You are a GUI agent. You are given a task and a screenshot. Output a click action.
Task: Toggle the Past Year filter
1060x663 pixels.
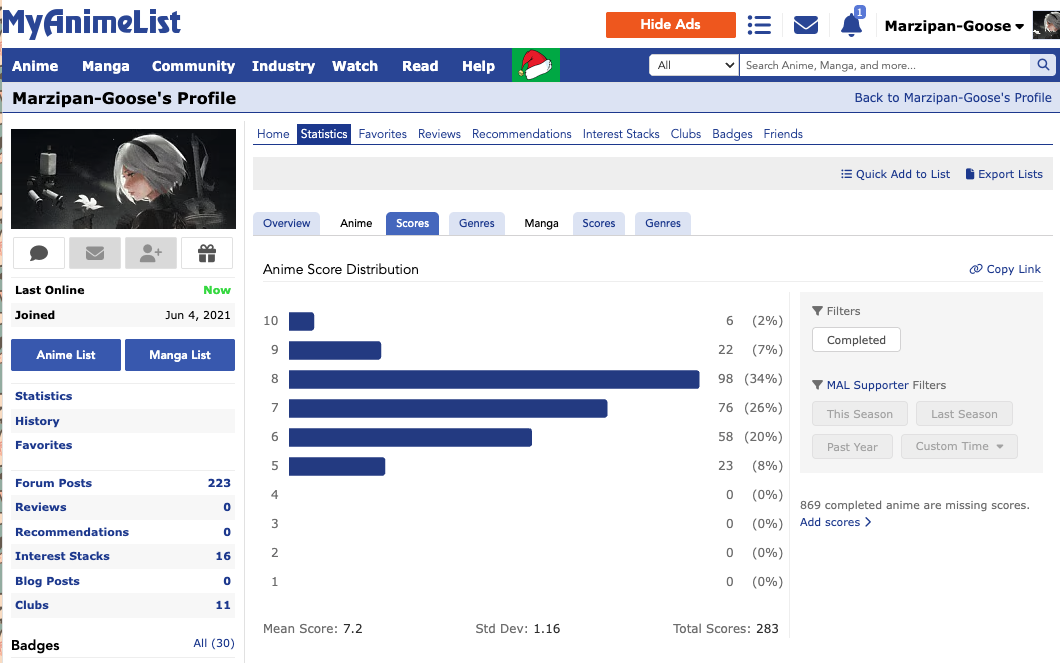[x=852, y=446]
